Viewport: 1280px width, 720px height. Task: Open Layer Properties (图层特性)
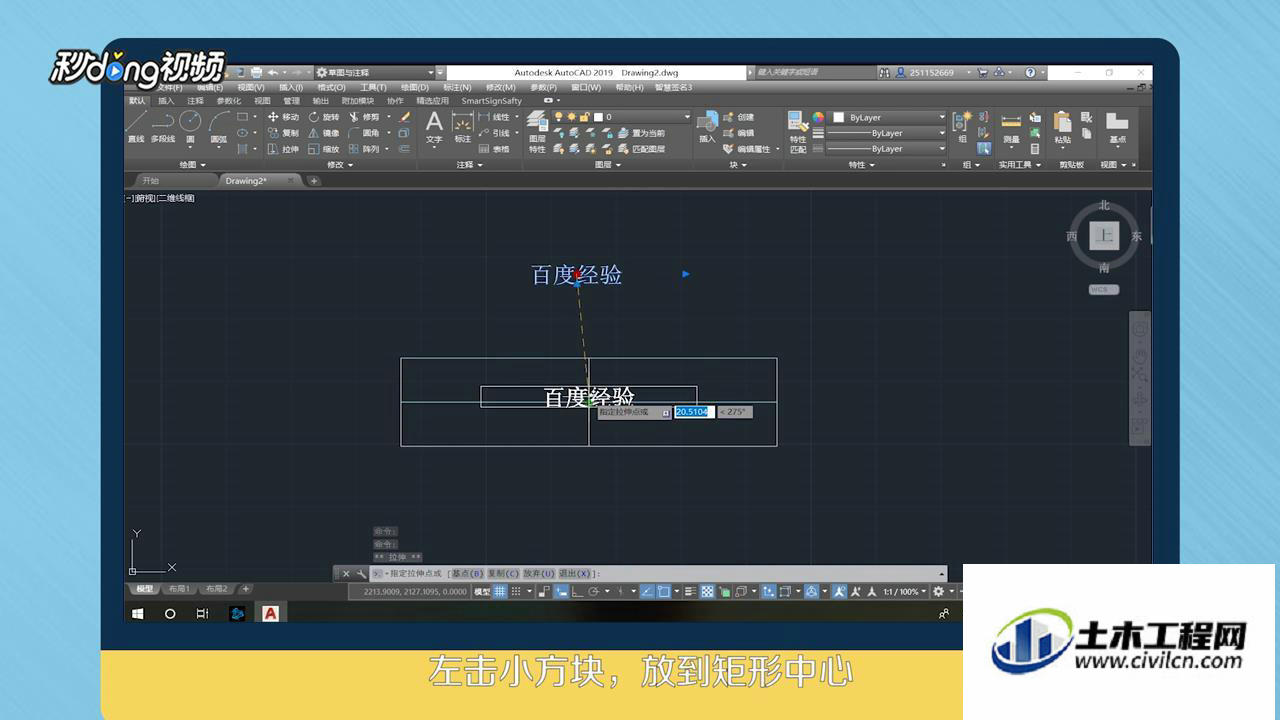point(537,131)
